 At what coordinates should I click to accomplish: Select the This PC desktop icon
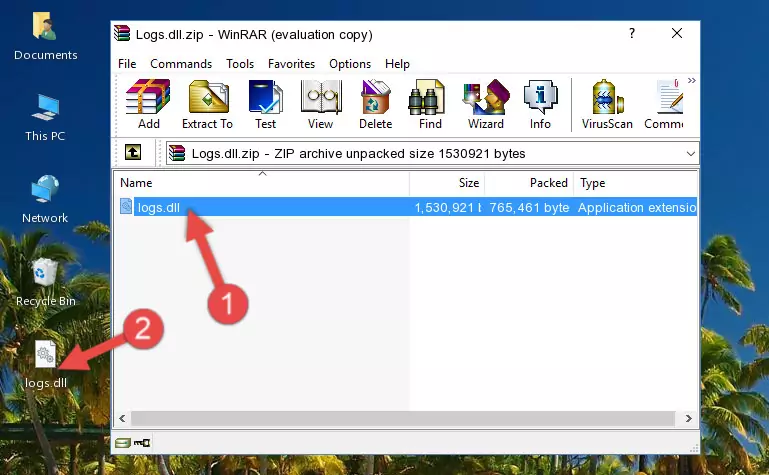click(x=45, y=118)
